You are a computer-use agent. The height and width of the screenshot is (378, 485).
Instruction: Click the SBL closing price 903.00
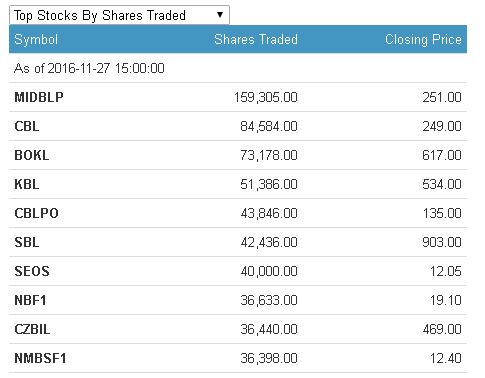click(442, 242)
